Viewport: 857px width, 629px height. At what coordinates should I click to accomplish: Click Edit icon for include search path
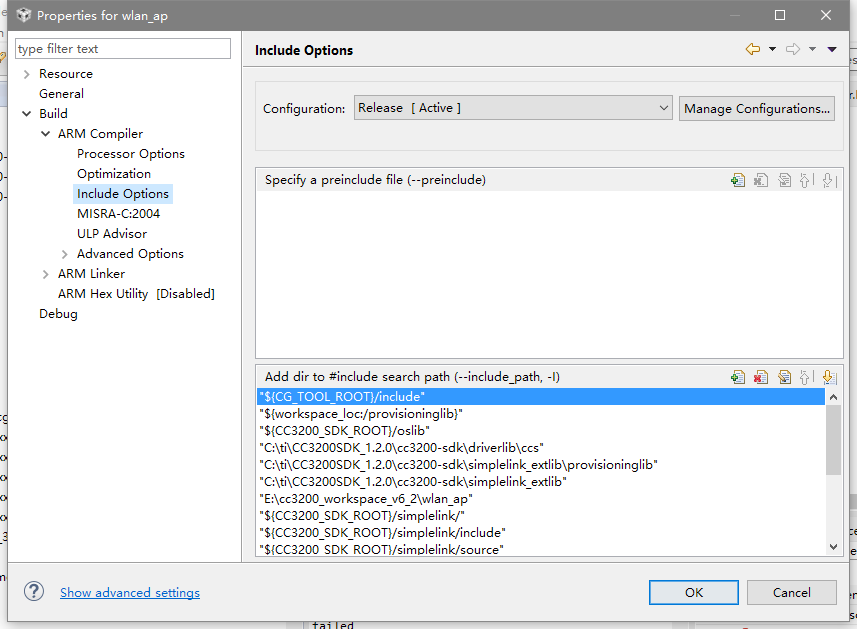[x=784, y=377]
